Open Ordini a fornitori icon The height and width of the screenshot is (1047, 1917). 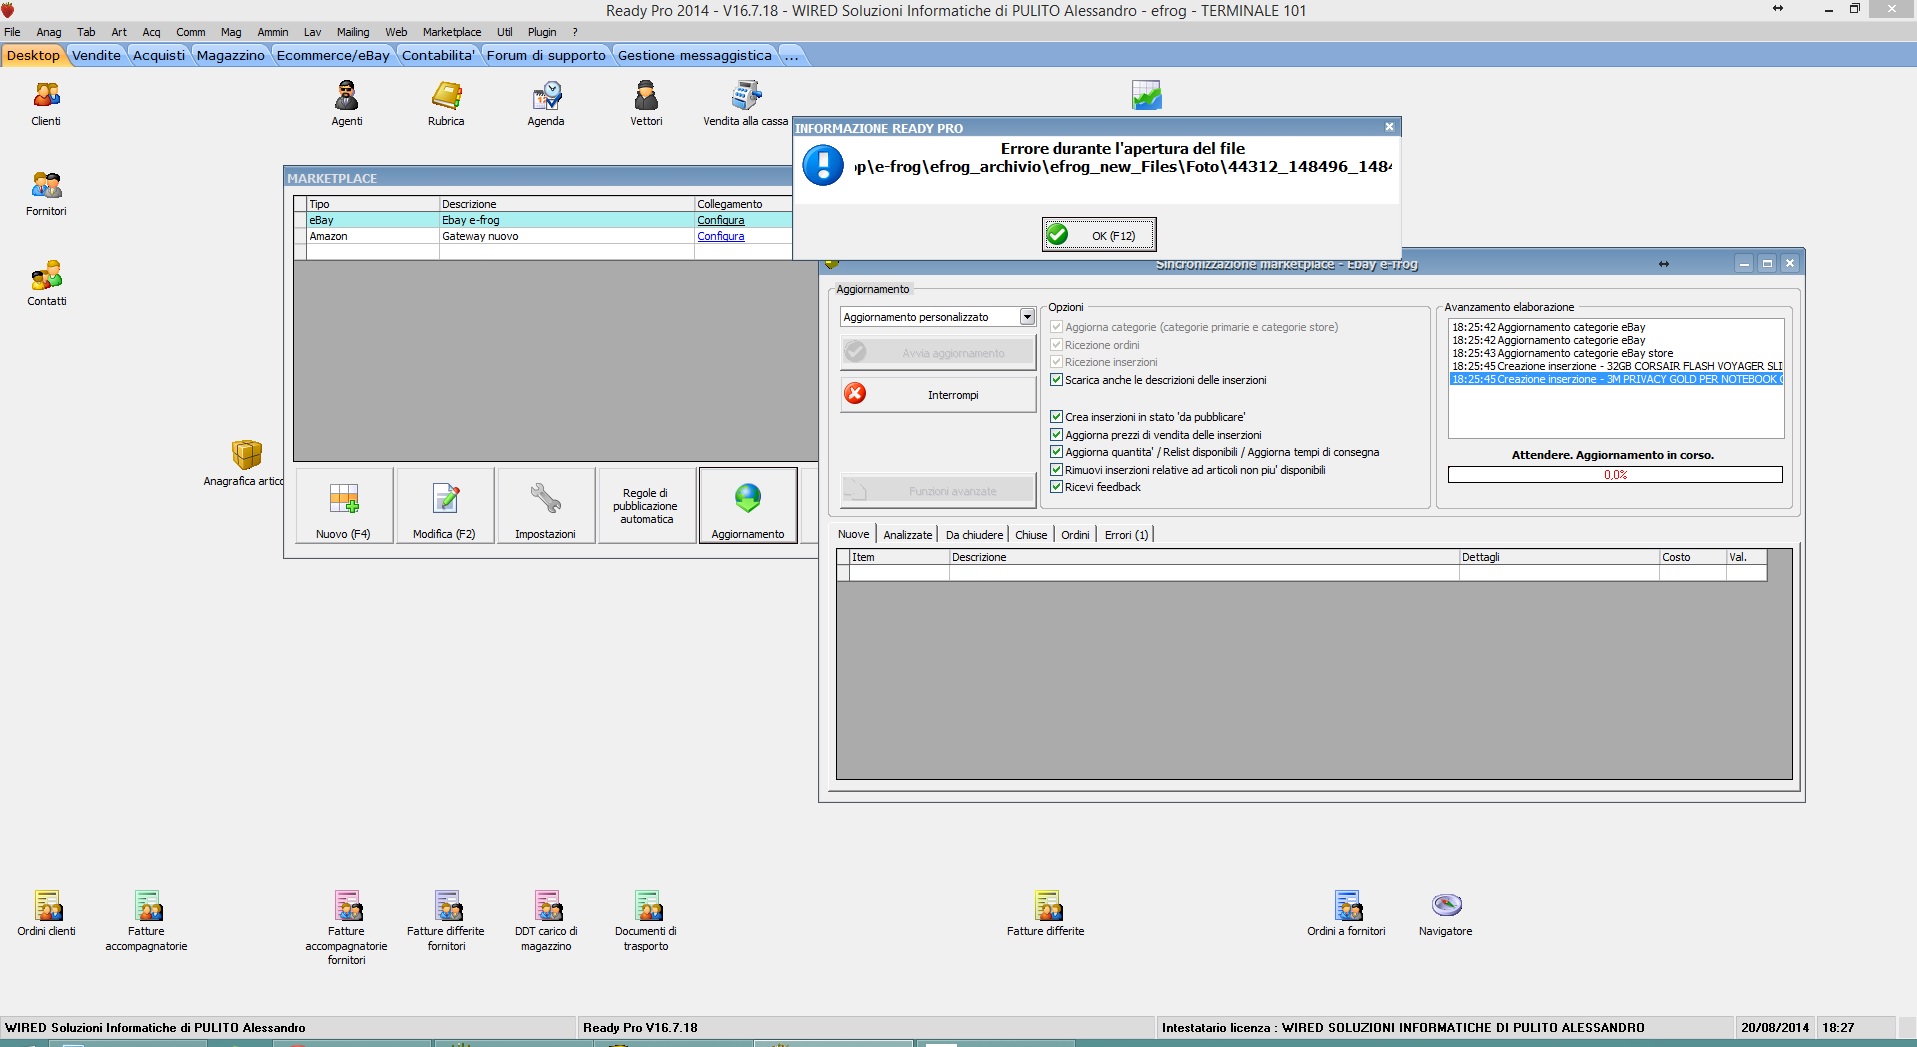coord(1346,914)
